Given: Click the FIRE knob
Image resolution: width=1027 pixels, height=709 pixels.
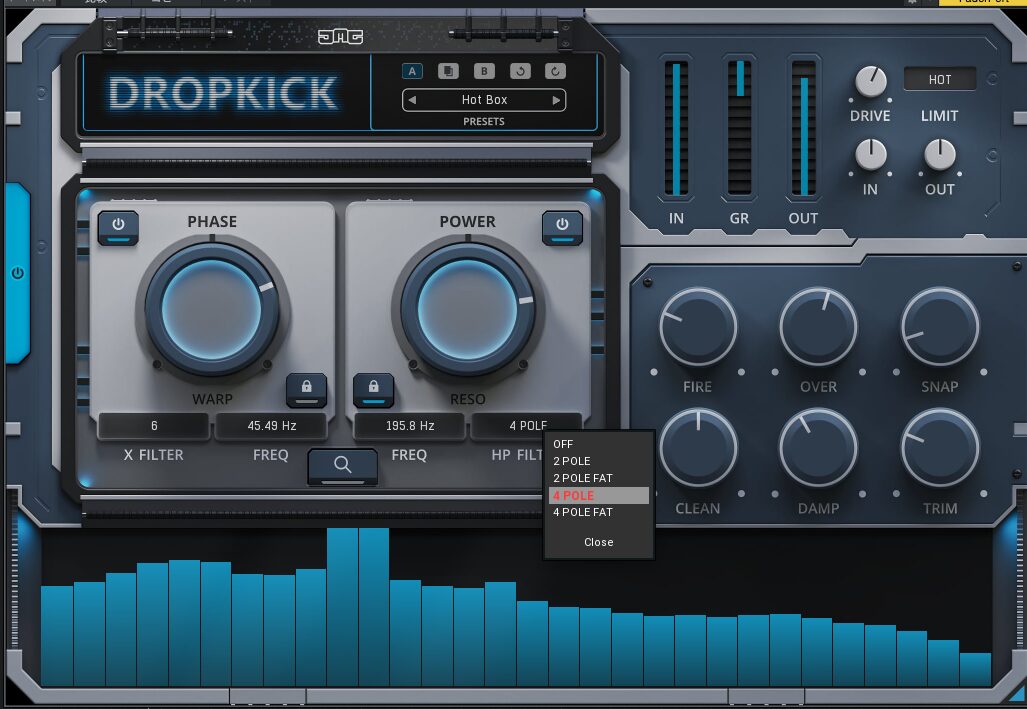Looking at the screenshot, I should [x=698, y=326].
